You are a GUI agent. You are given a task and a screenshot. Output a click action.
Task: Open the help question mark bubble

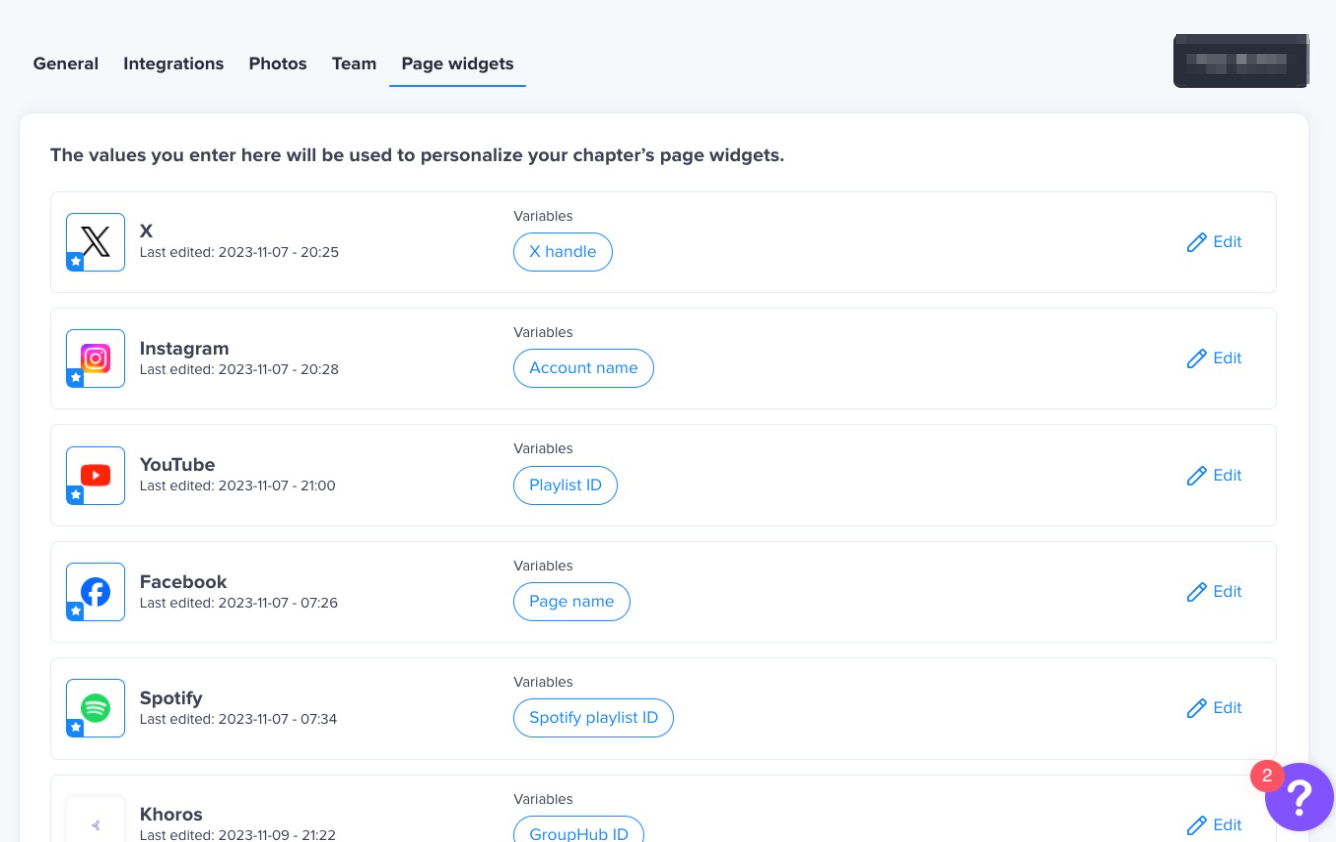click(x=1298, y=797)
